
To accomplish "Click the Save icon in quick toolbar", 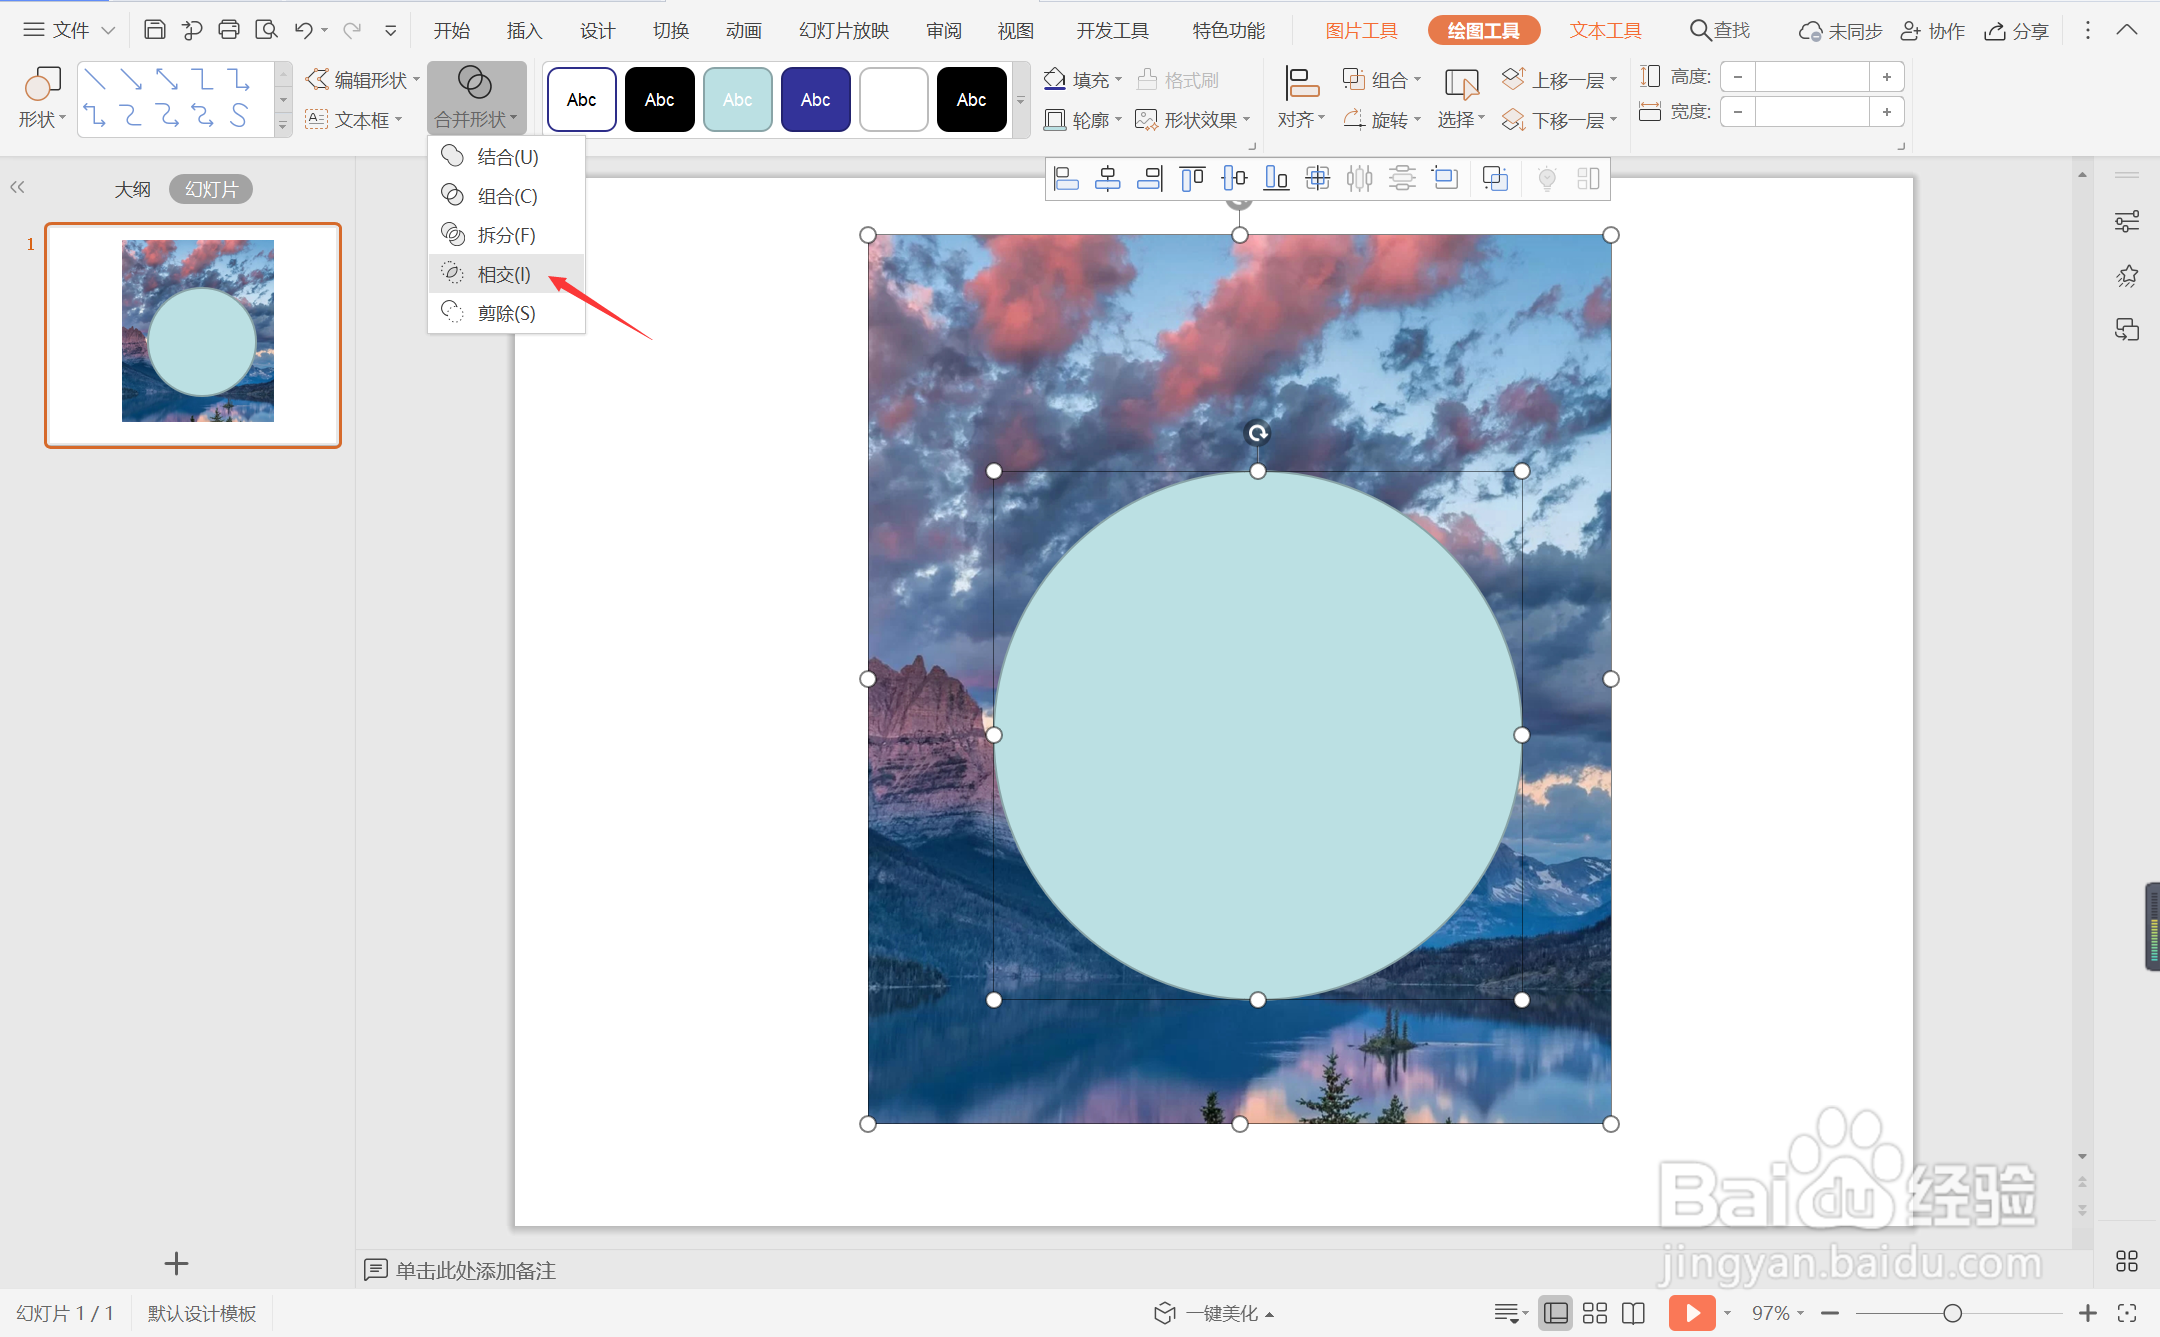I will 154,30.
